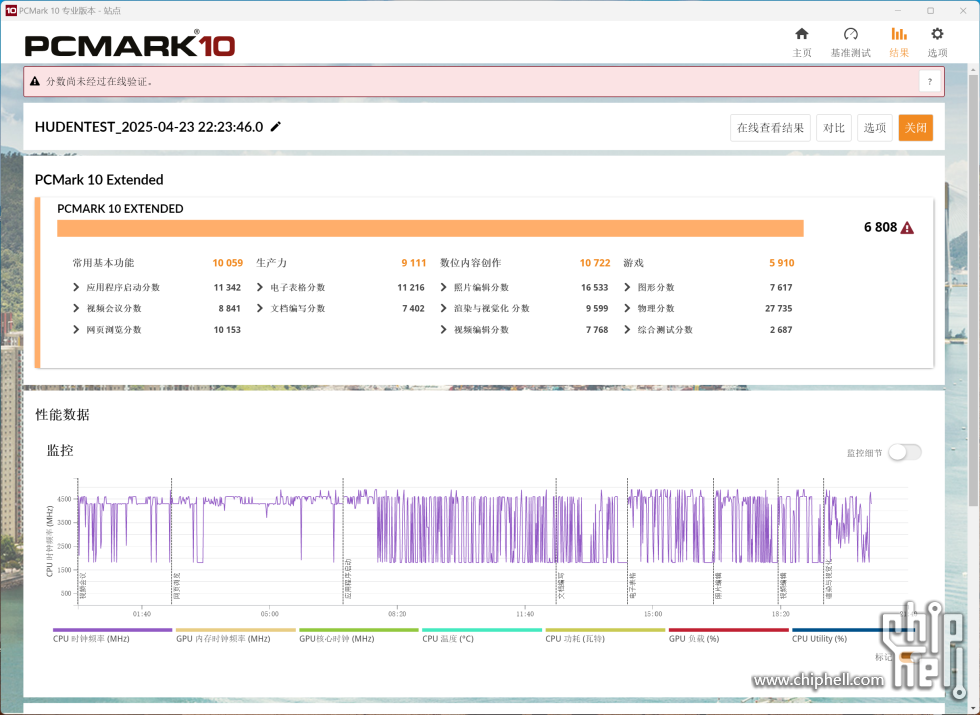Click the 性能数据 section heading
This screenshot has height=715, width=980.
62,414
